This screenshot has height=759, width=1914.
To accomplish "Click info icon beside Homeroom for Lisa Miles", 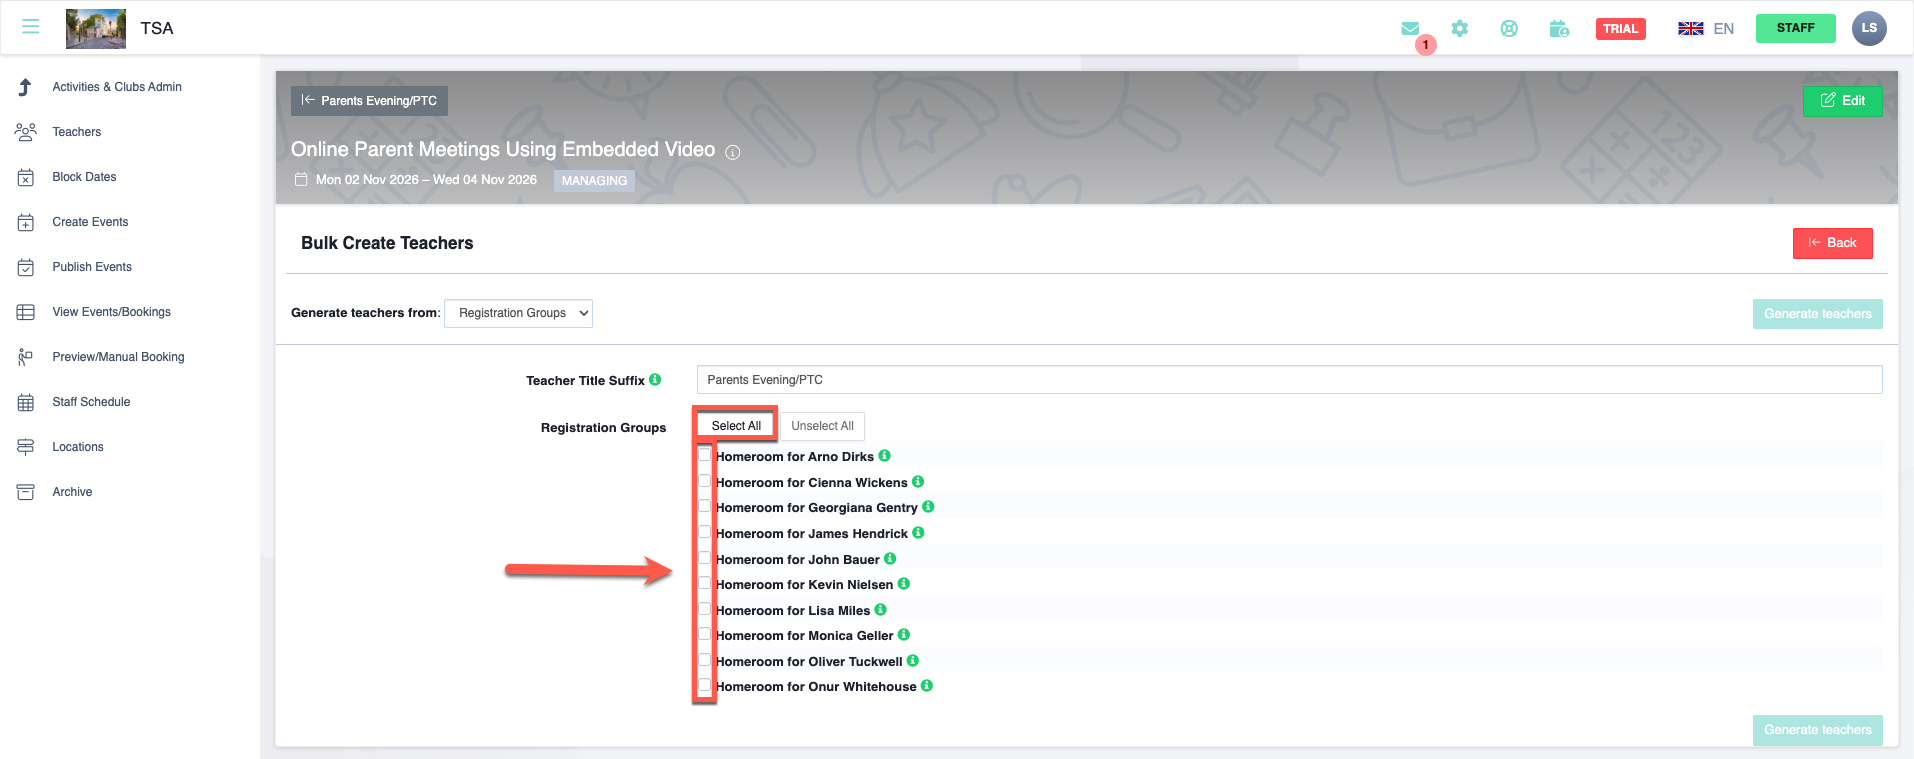I will point(881,610).
